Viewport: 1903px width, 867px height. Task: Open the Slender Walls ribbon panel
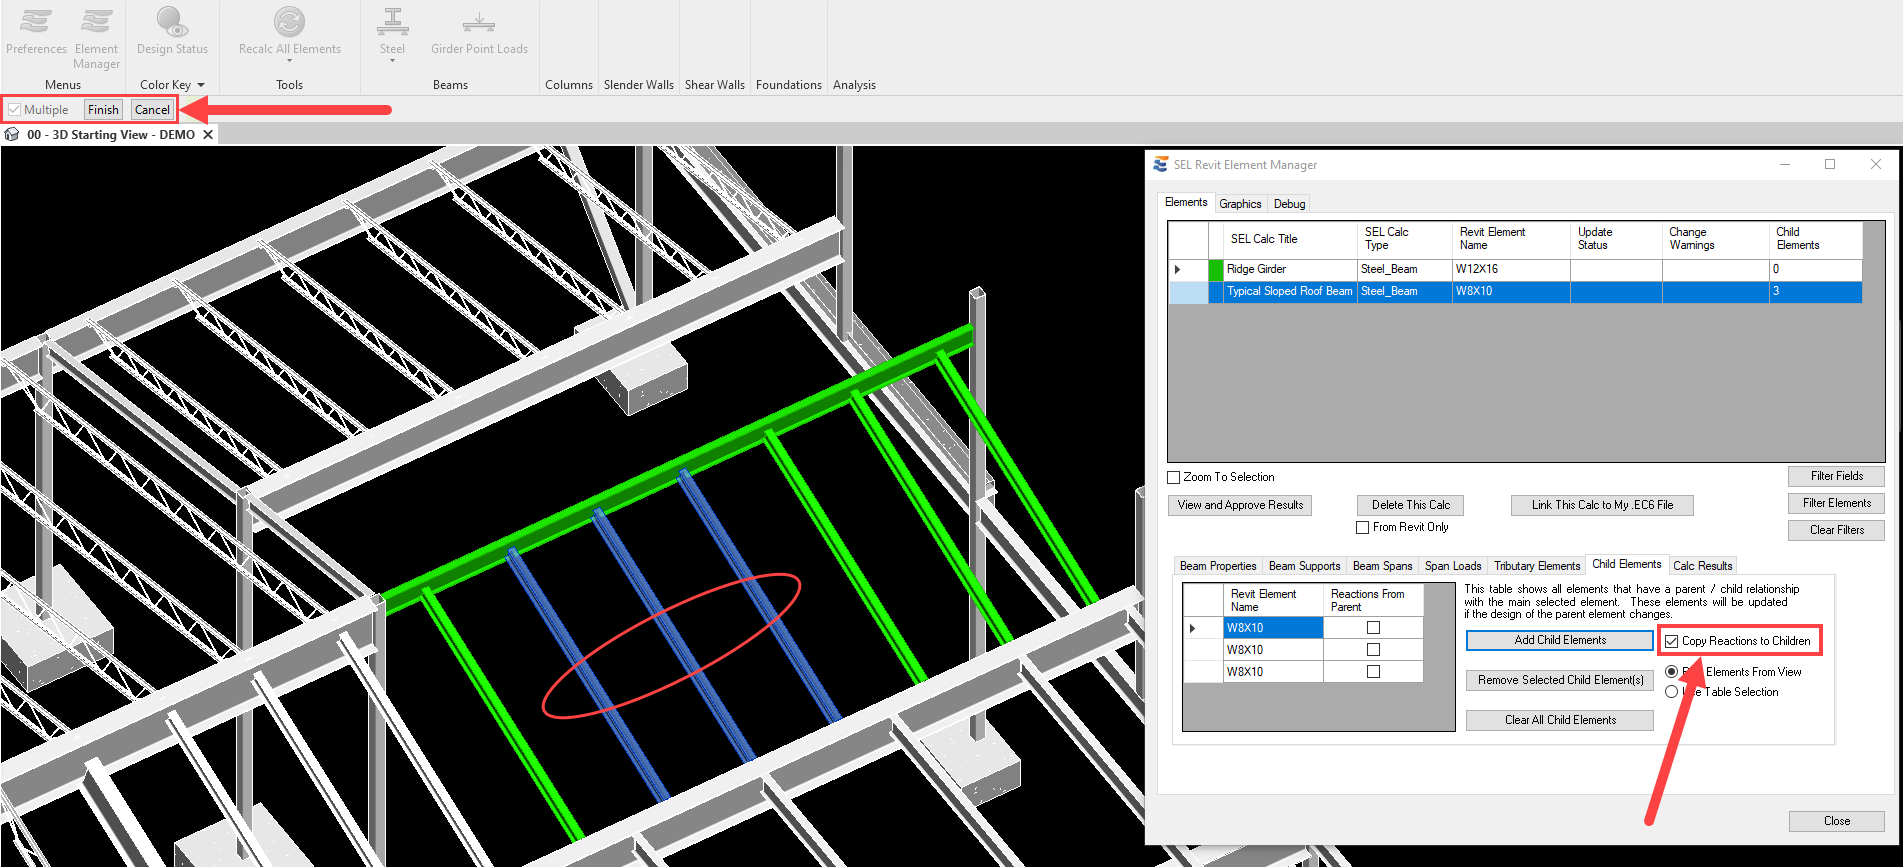tap(638, 85)
